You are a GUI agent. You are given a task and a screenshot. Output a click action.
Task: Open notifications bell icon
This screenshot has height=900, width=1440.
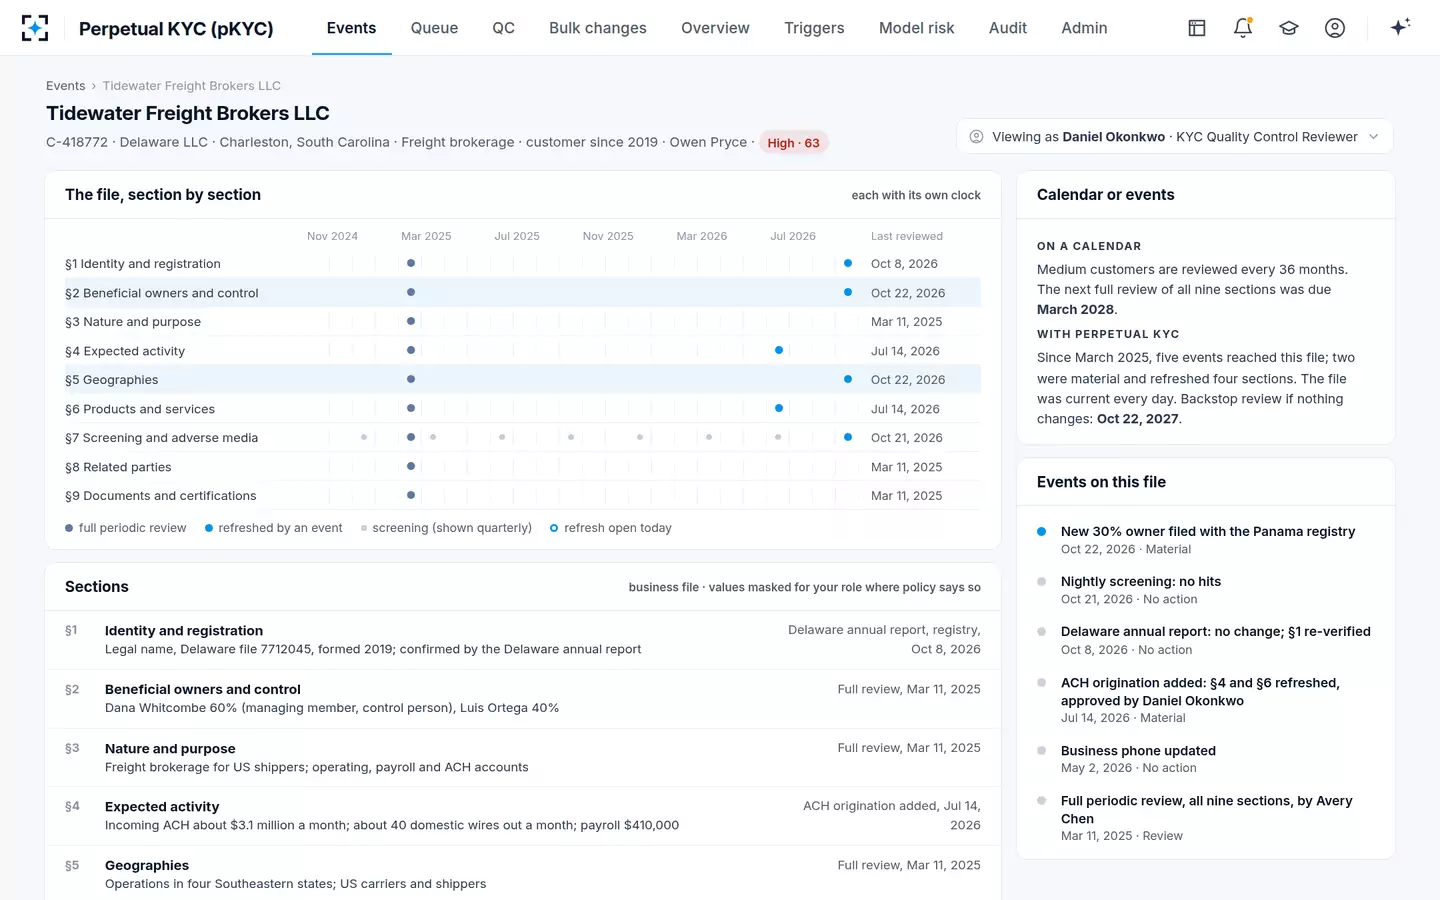tap(1243, 28)
